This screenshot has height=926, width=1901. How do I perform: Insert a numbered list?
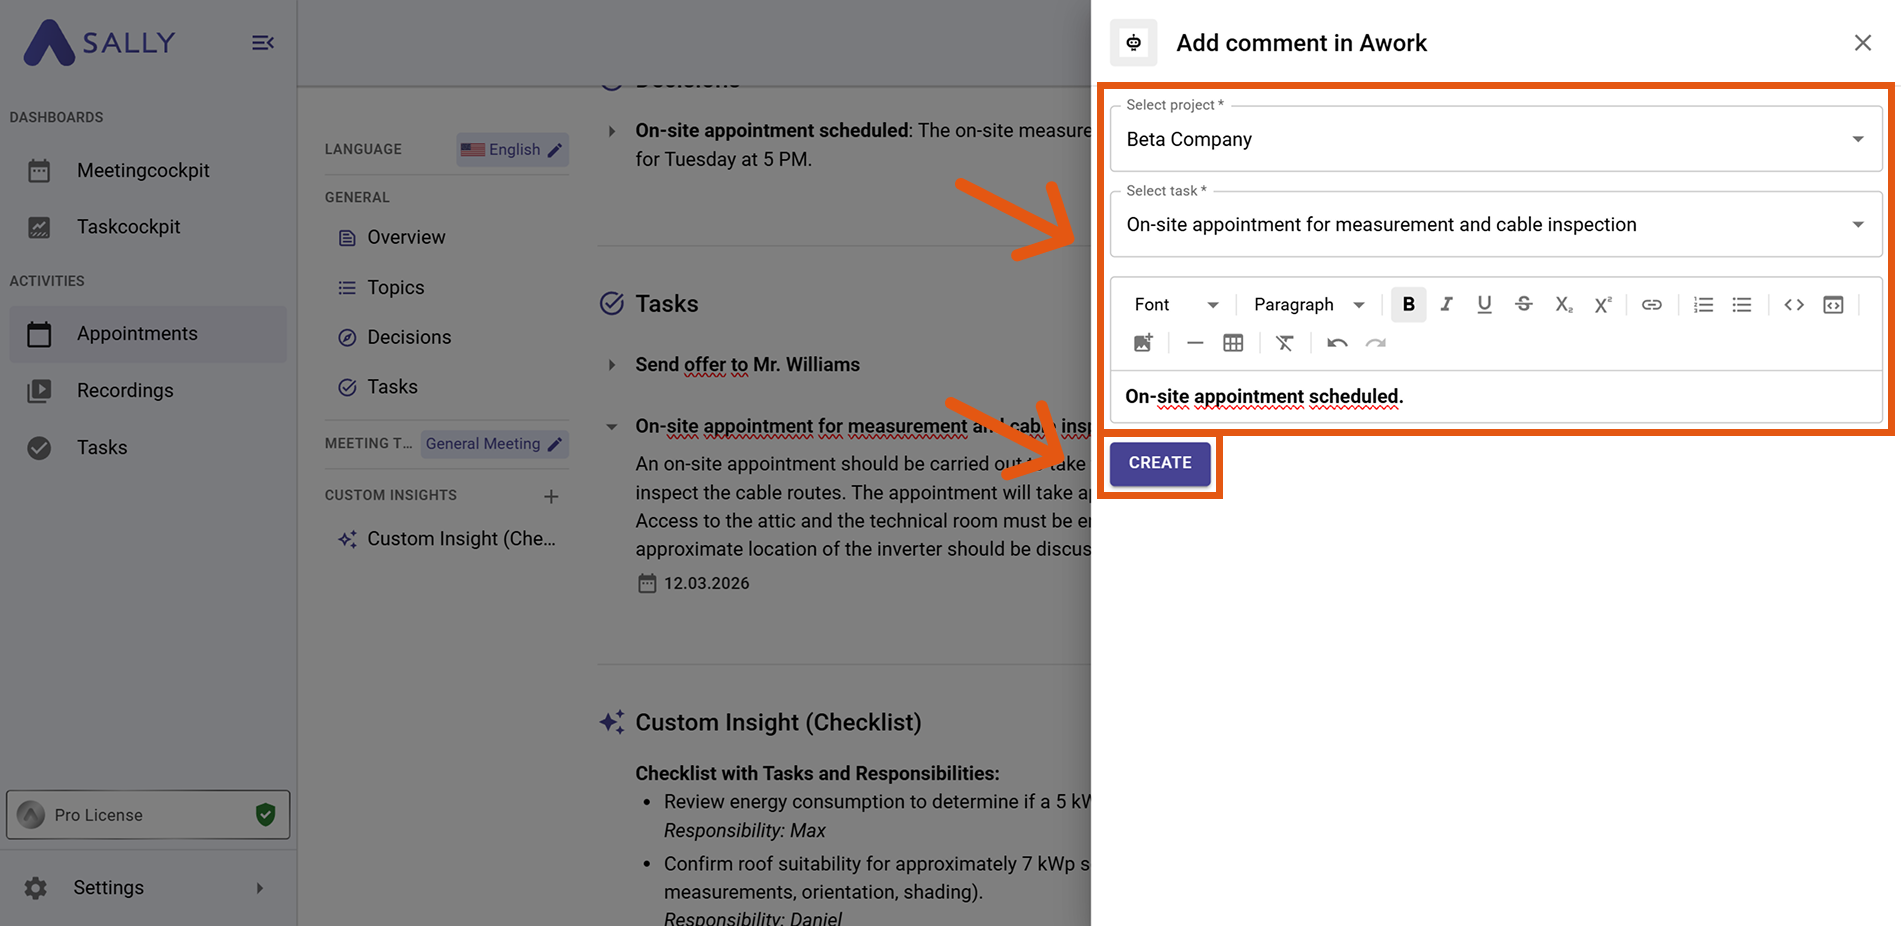[1703, 305]
